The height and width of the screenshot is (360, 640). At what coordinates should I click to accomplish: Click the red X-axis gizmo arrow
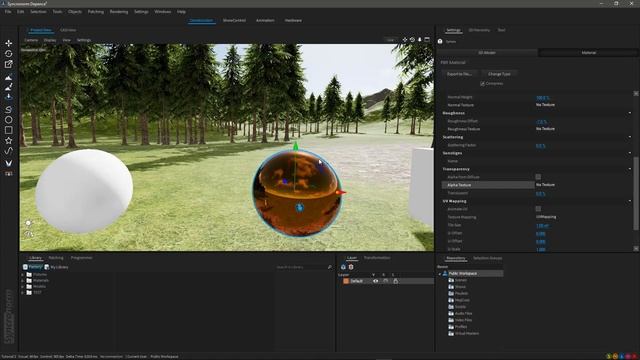341,192
